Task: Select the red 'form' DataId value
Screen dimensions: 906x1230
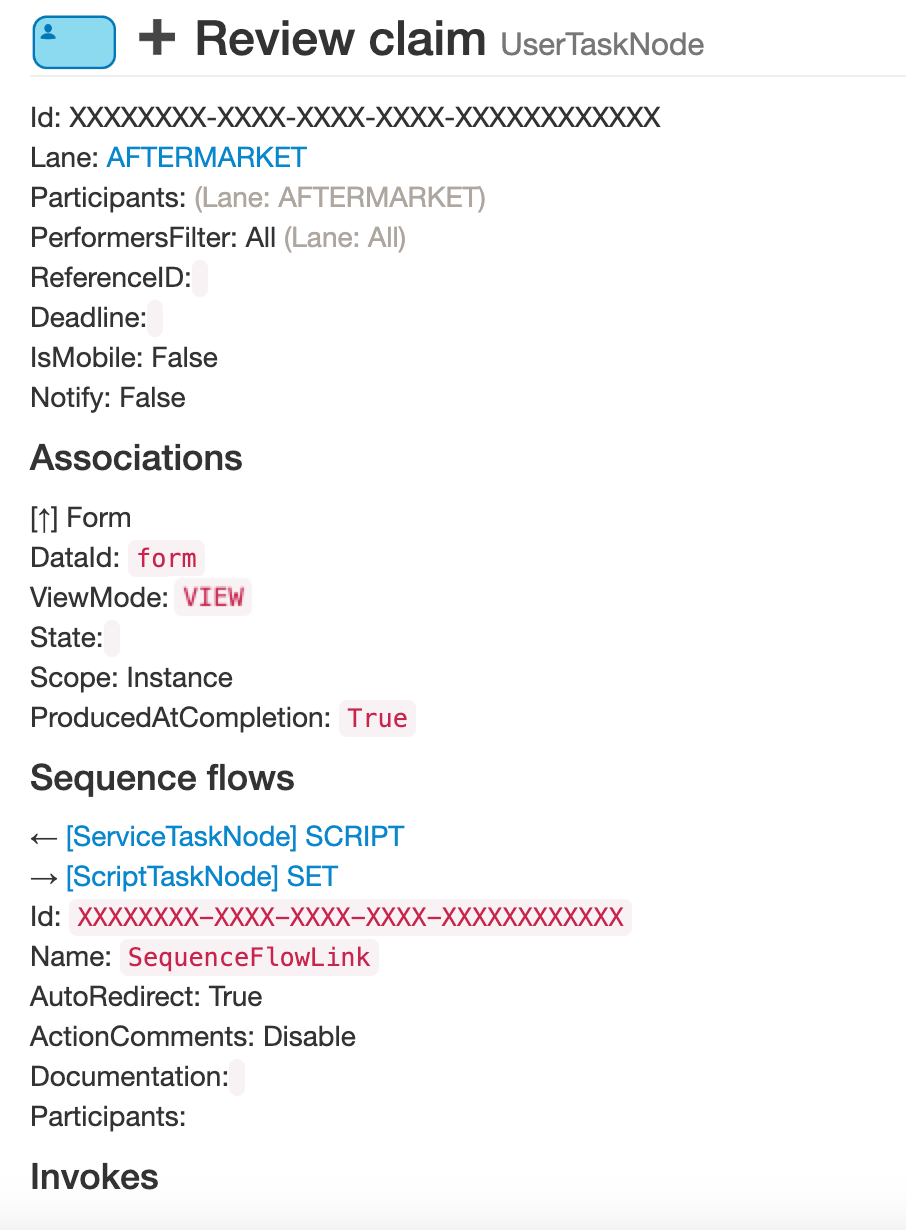Action: 167,558
